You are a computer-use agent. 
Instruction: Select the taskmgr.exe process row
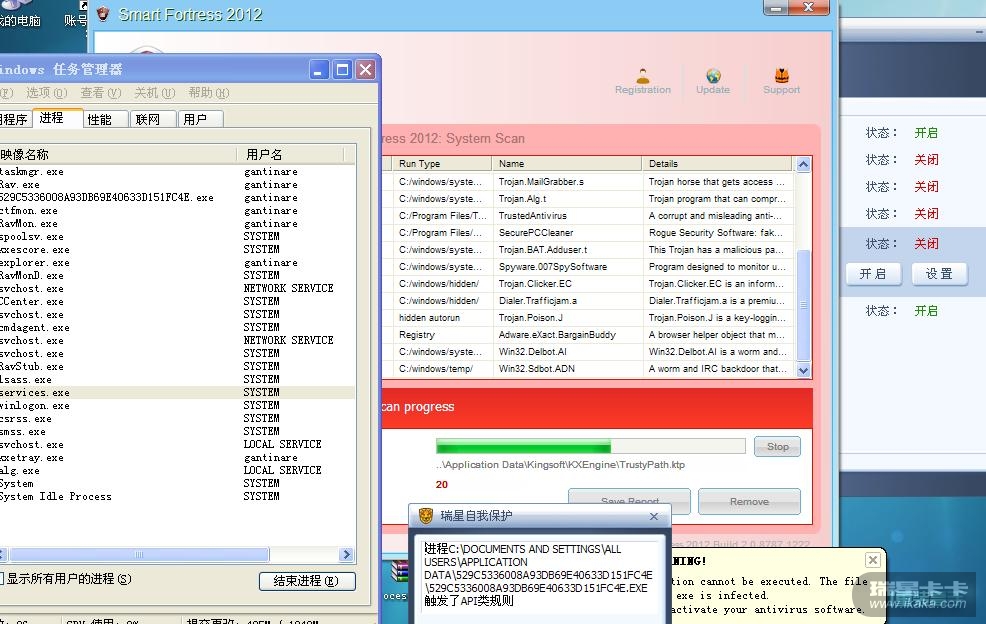click(x=177, y=172)
